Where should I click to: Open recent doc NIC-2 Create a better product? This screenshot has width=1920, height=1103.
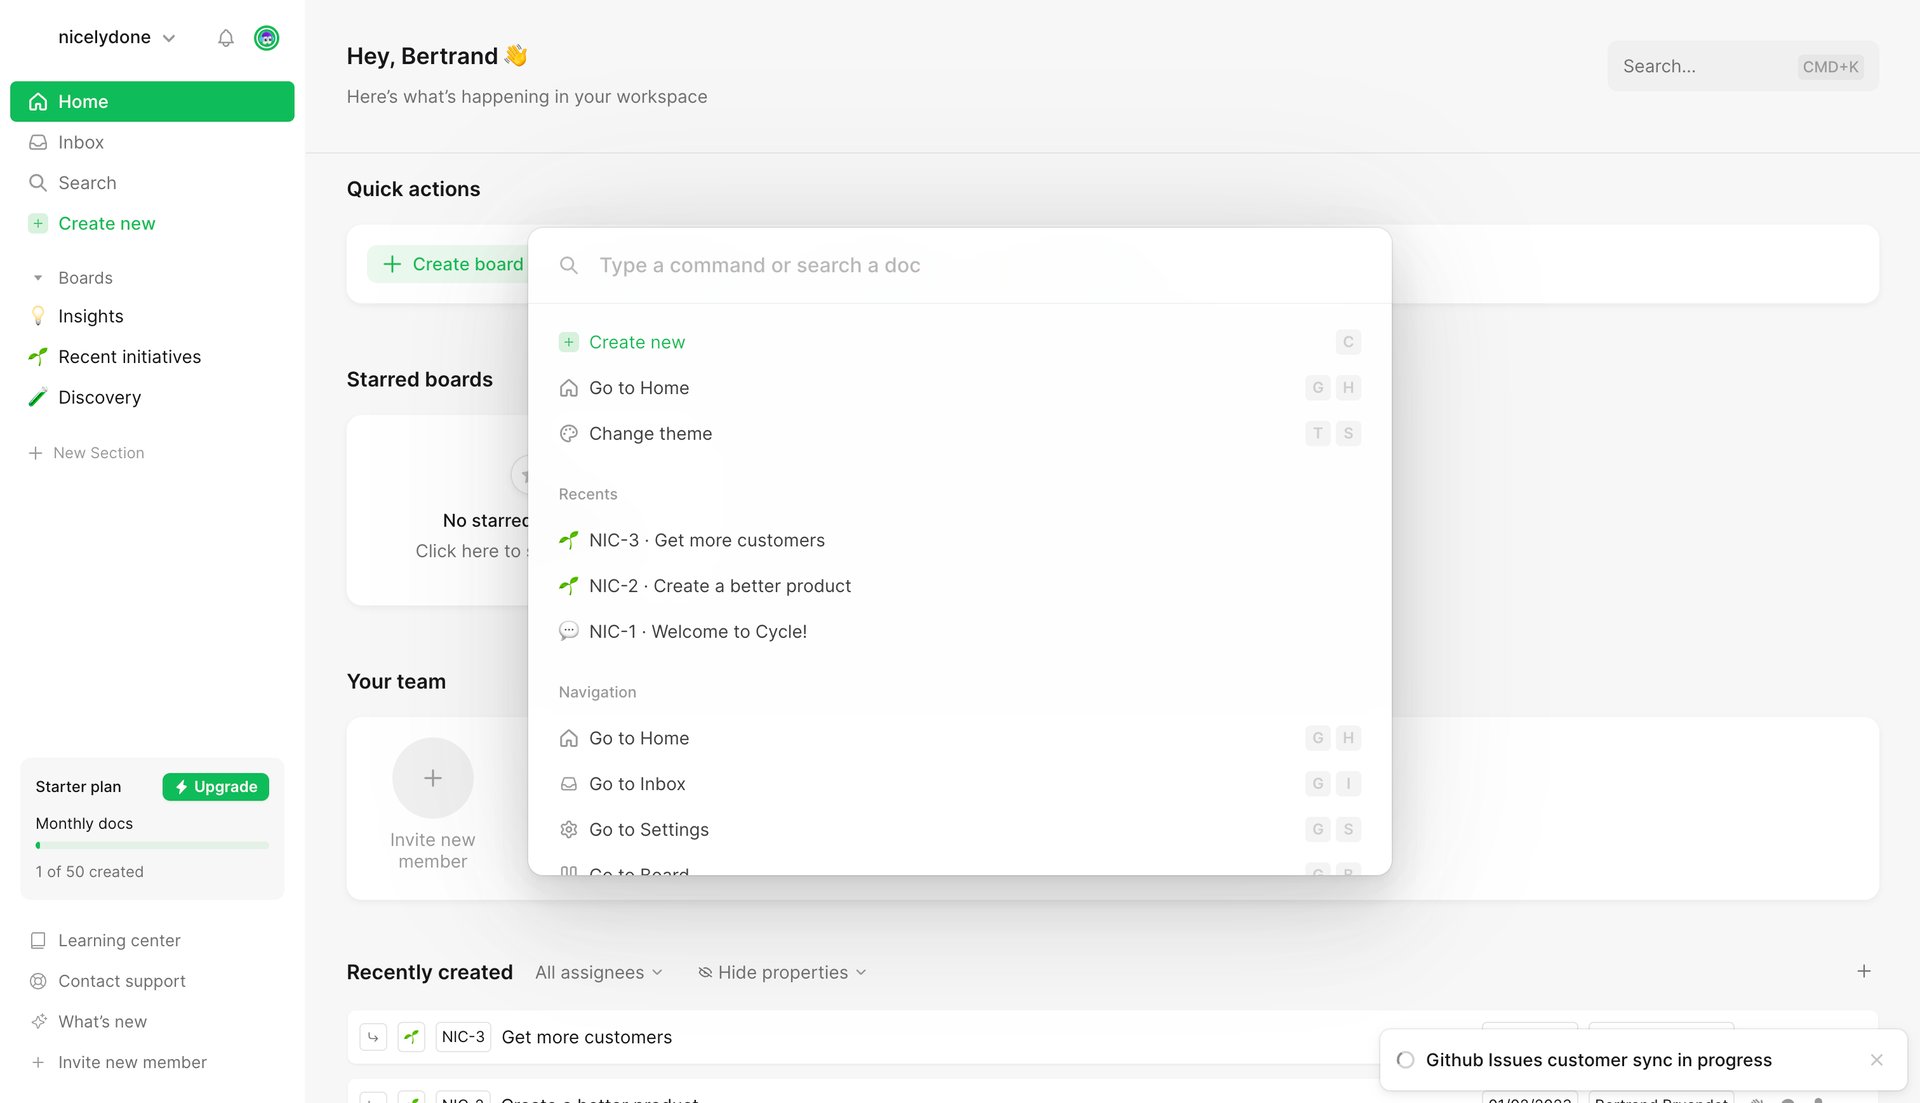pyautogui.click(x=719, y=586)
